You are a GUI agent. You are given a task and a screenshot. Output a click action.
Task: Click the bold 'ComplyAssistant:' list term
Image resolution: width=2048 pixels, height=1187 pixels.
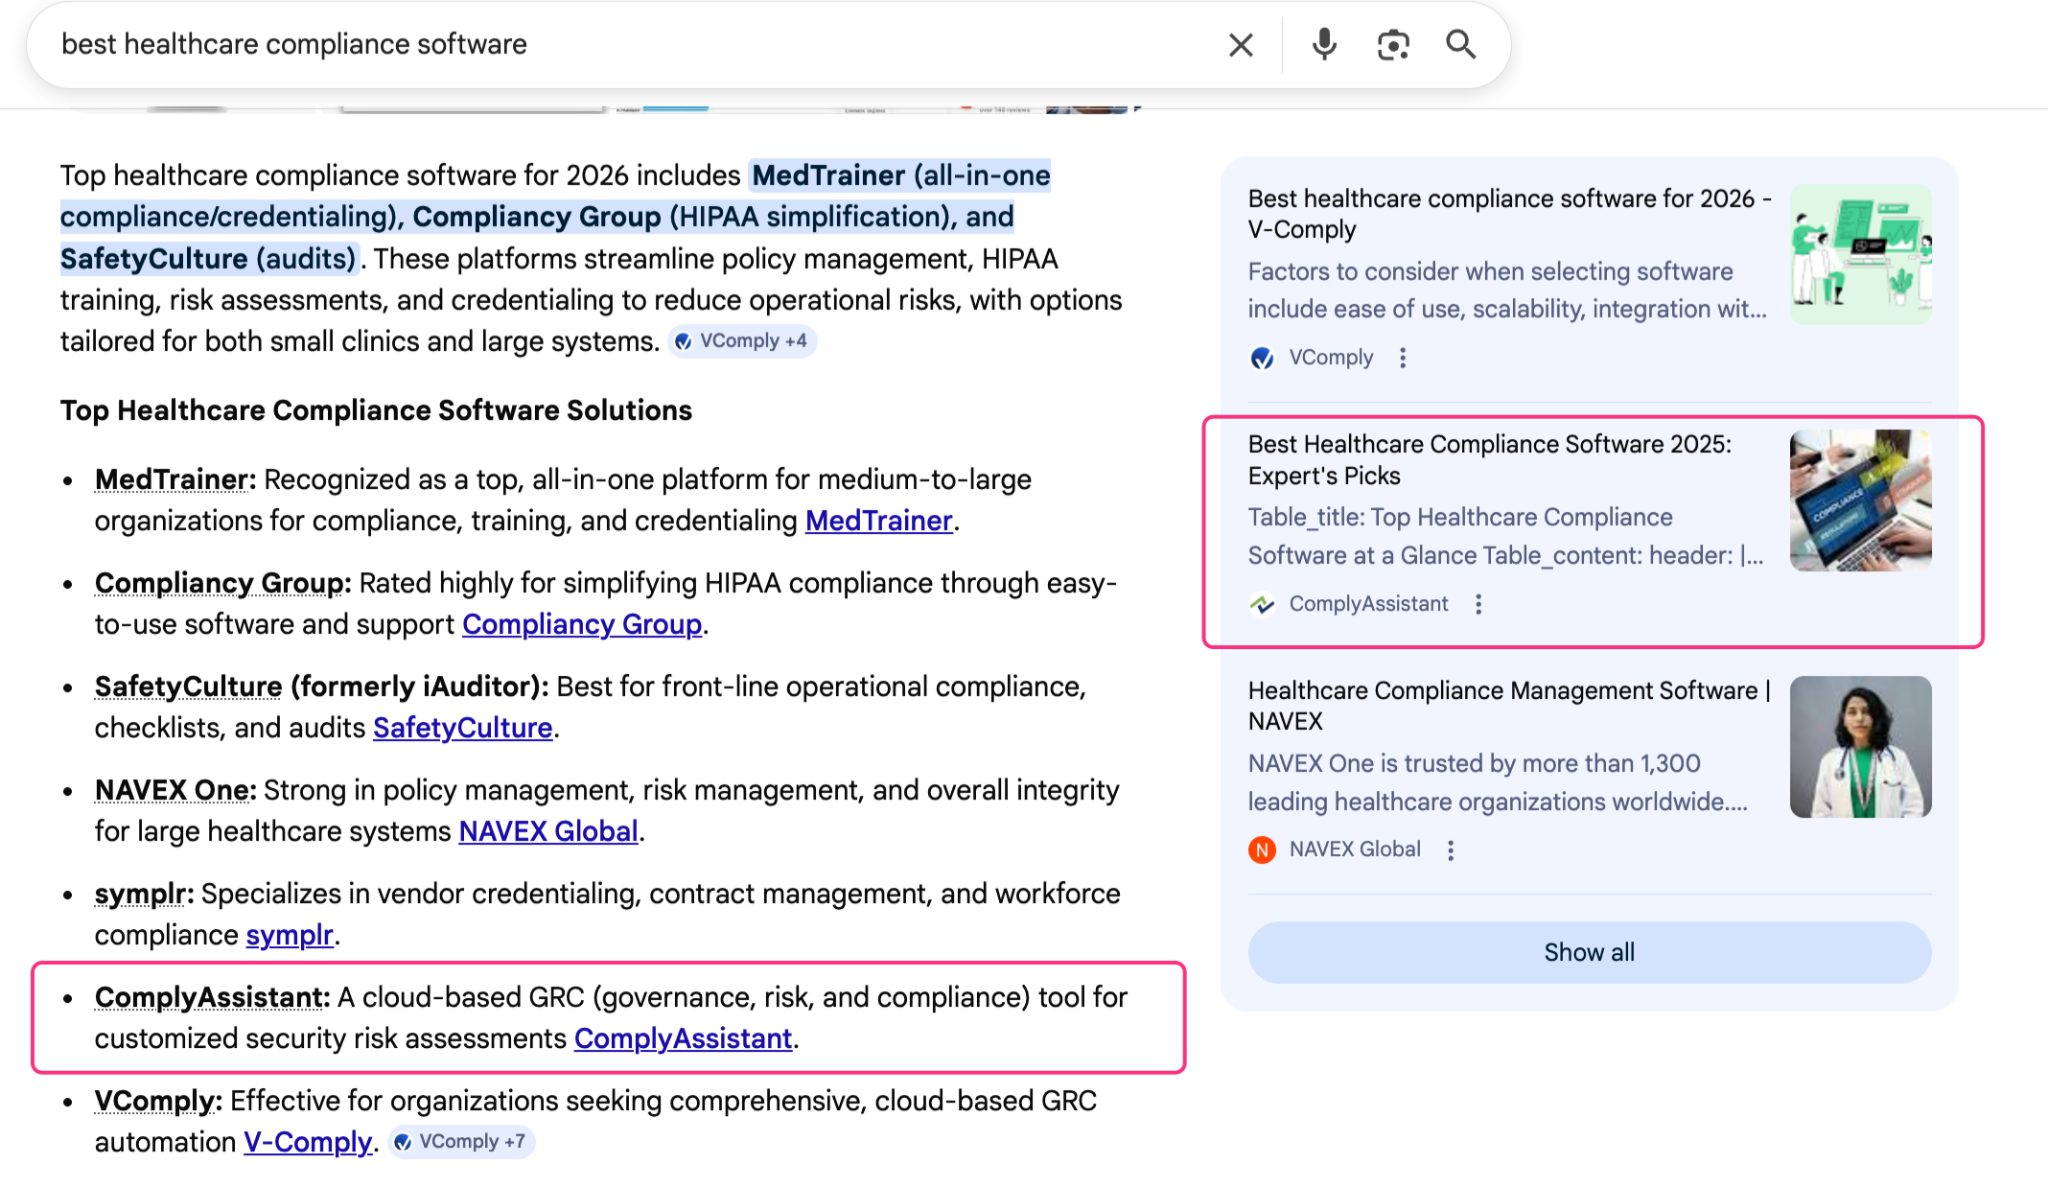[212, 997]
